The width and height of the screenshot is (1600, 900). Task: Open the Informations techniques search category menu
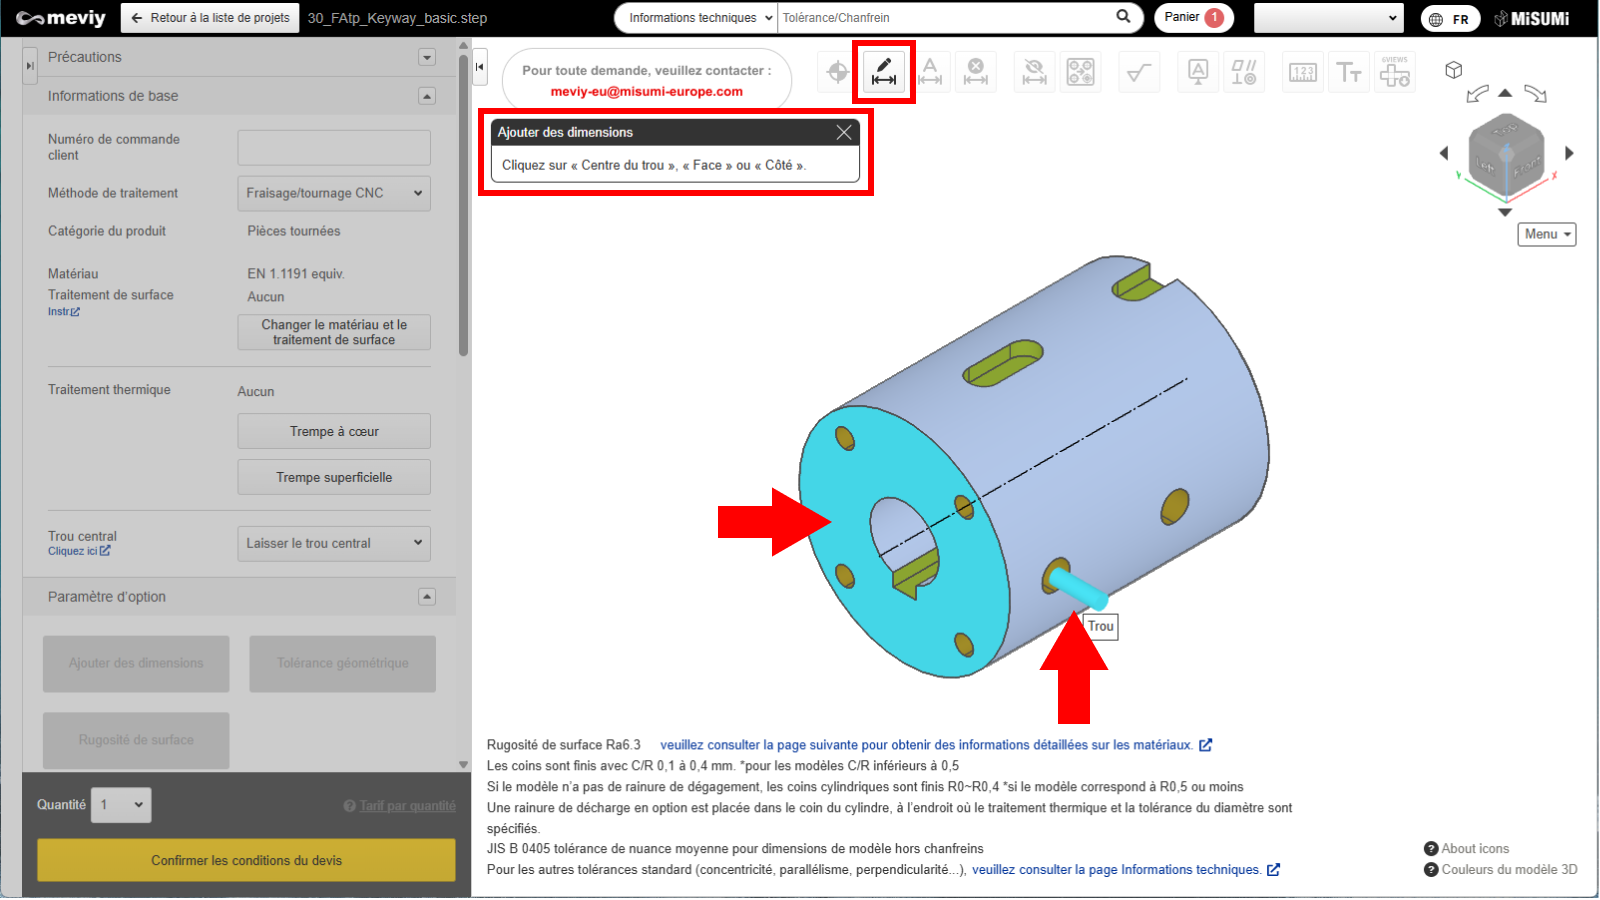pos(696,18)
